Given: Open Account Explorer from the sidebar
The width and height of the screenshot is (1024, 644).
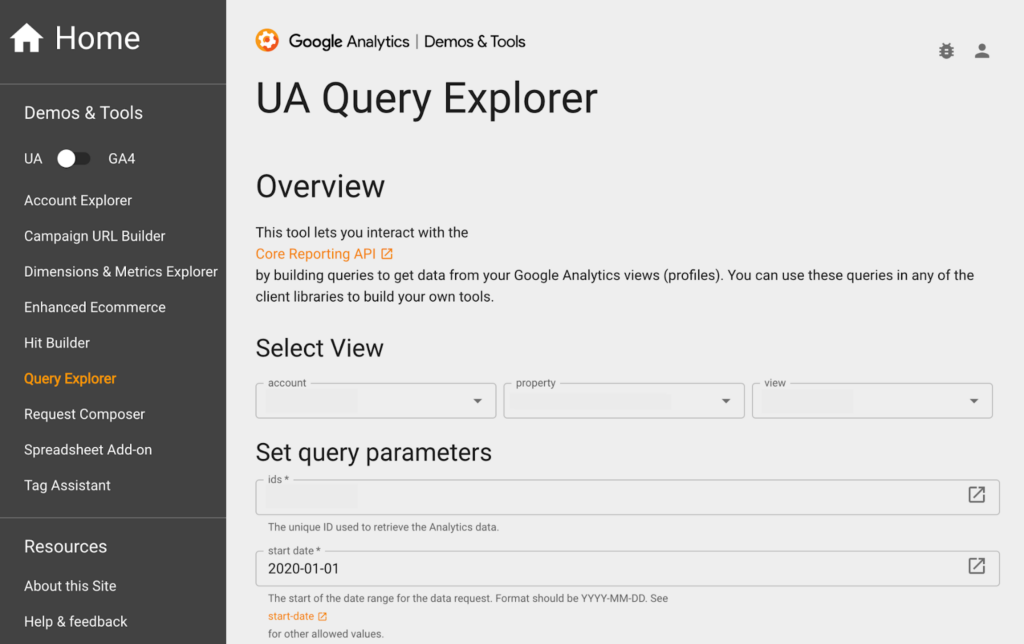Looking at the screenshot, I should (77, 200).
